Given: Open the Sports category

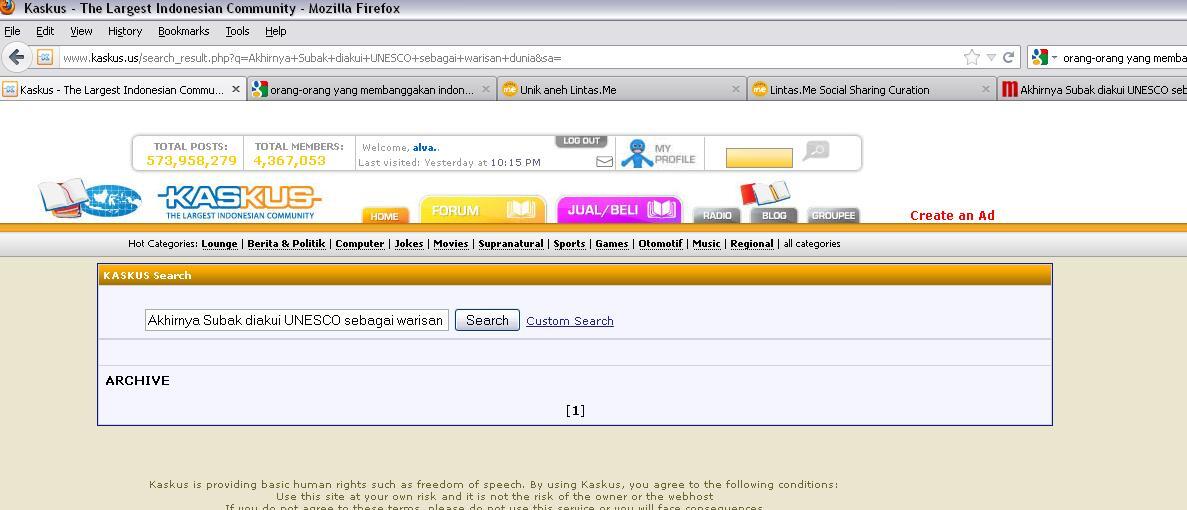Looking at the screenshot, I should click(x=569, y=244).
